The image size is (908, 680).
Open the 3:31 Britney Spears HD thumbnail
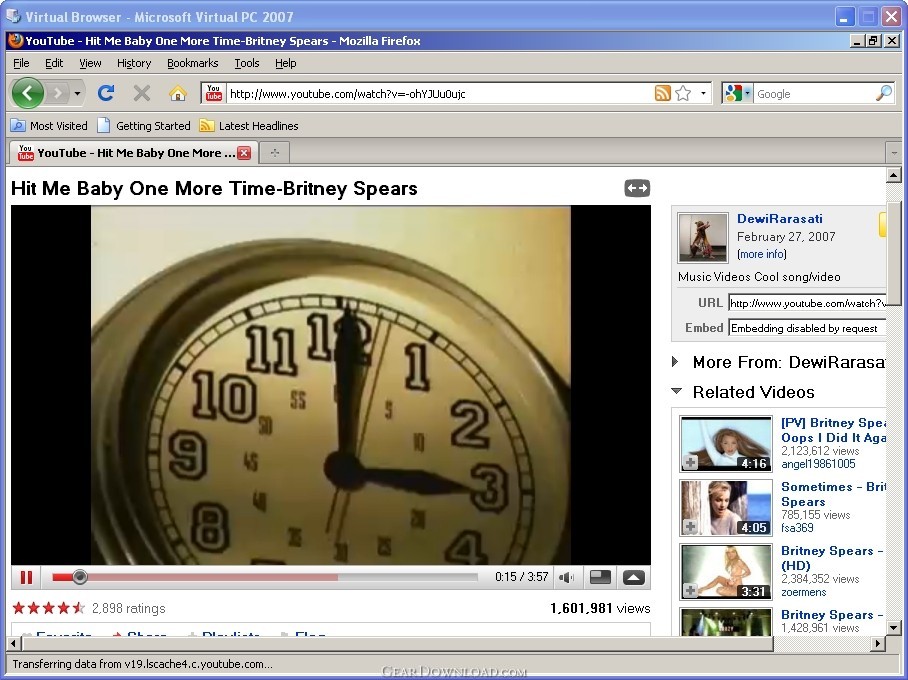726,571
